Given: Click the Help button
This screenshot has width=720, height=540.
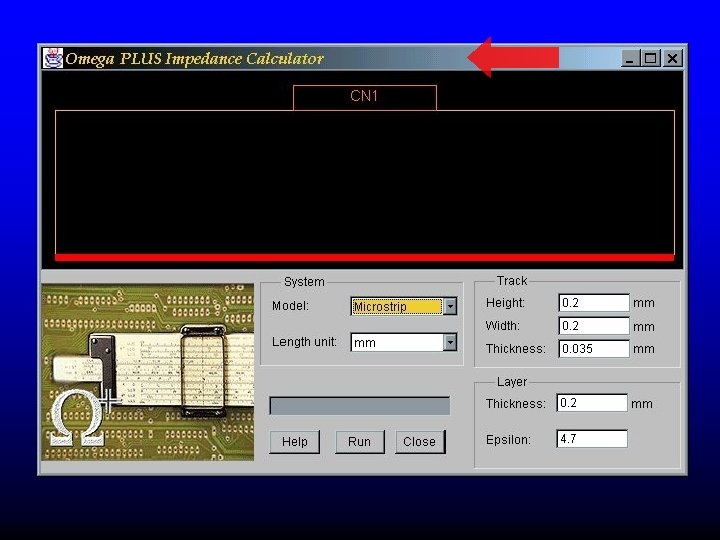Looking at the screenshot, I should (x=294, y=442).
